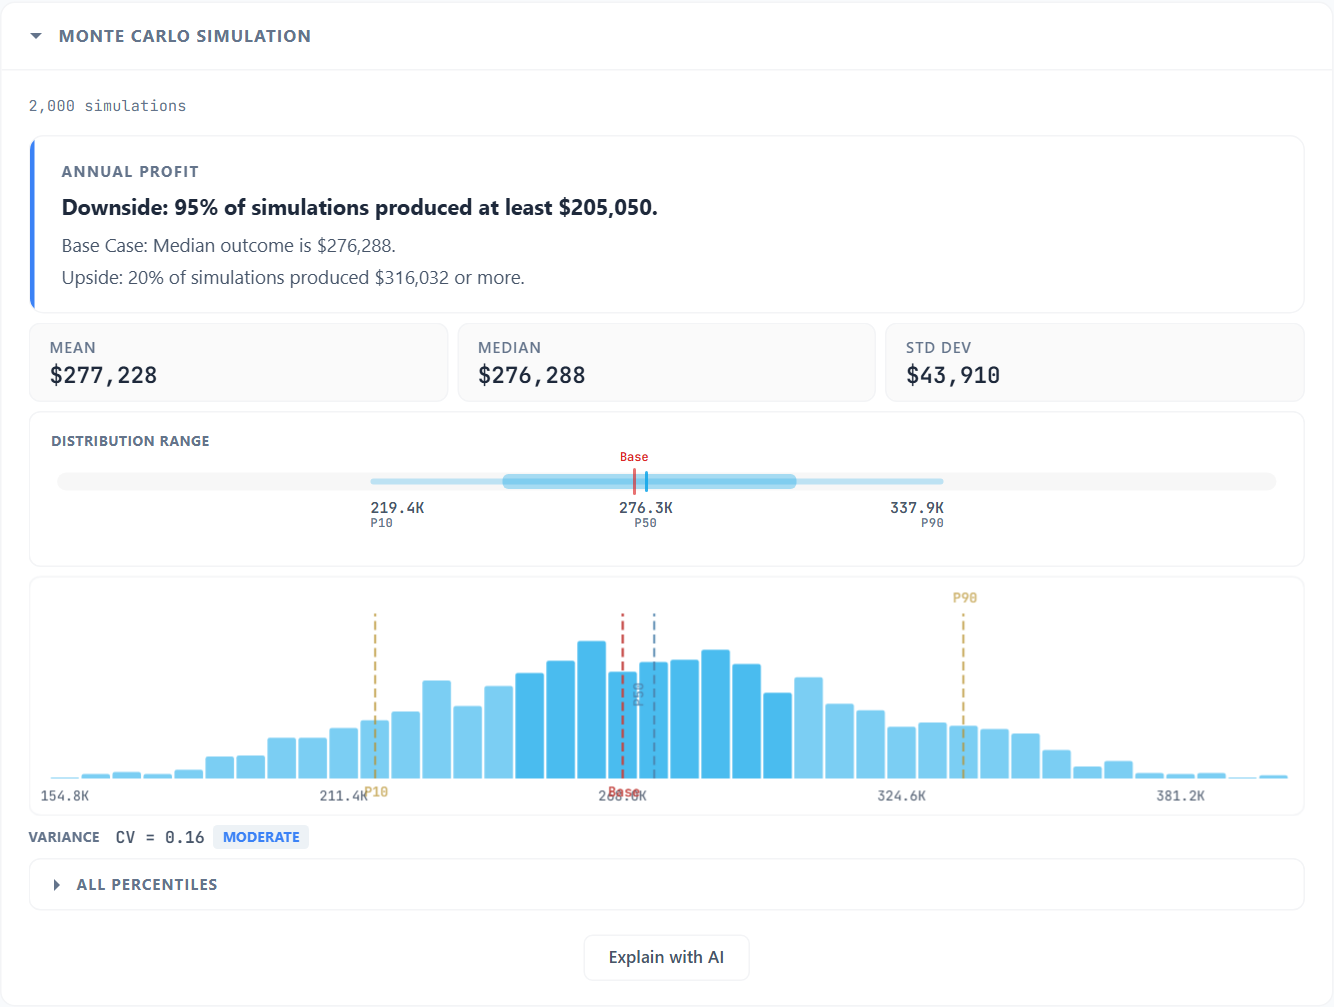Collapse the Monte Carlo Simulation section arrow
This screenshot has width=1334, height=1007.
pyautogui.click(x=36, y=36)
